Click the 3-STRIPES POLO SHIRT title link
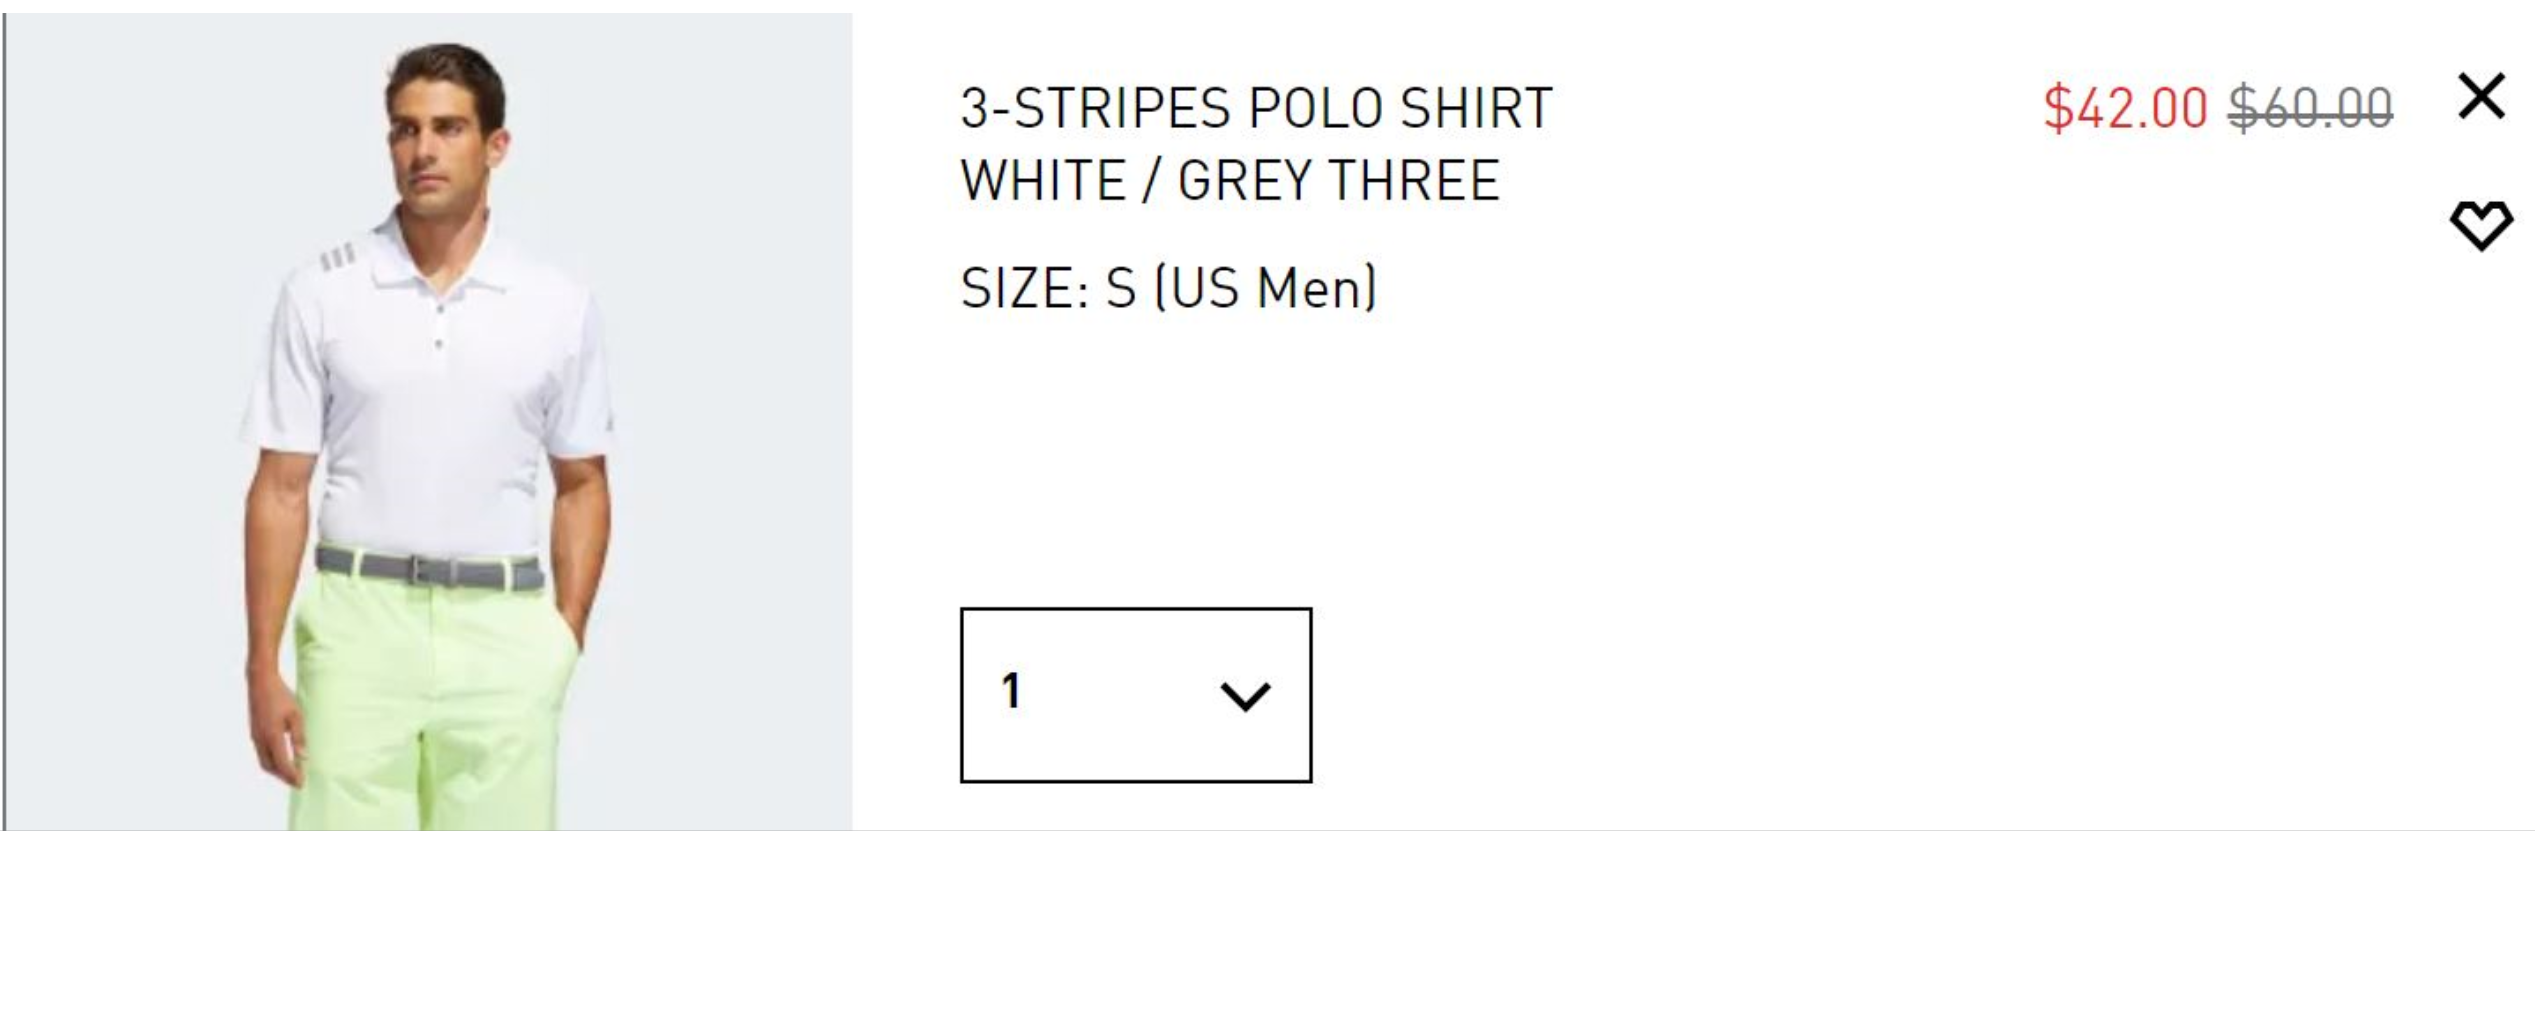The width and height of the screenshot is (2535, 1025). click(1256, 108)
